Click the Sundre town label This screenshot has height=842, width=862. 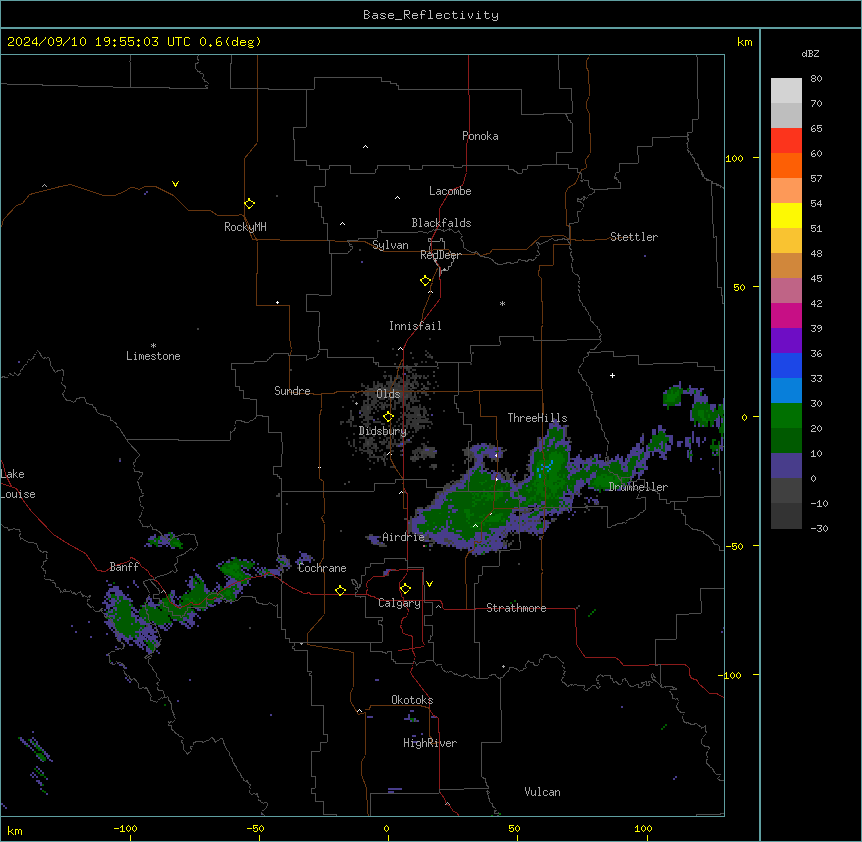[x=292, y=391]
